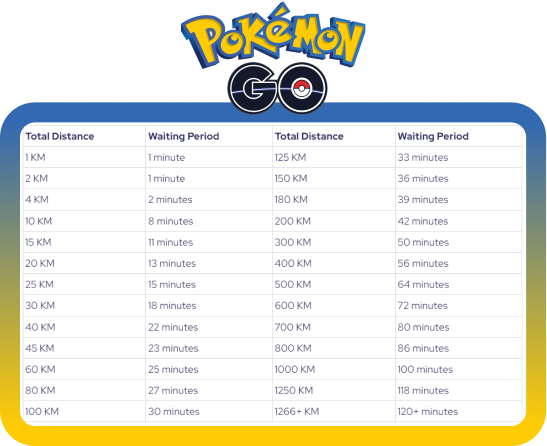This screenshot has width=547, height=446.
Task: Click the Pokémon logo text
Action: (273, 35)
